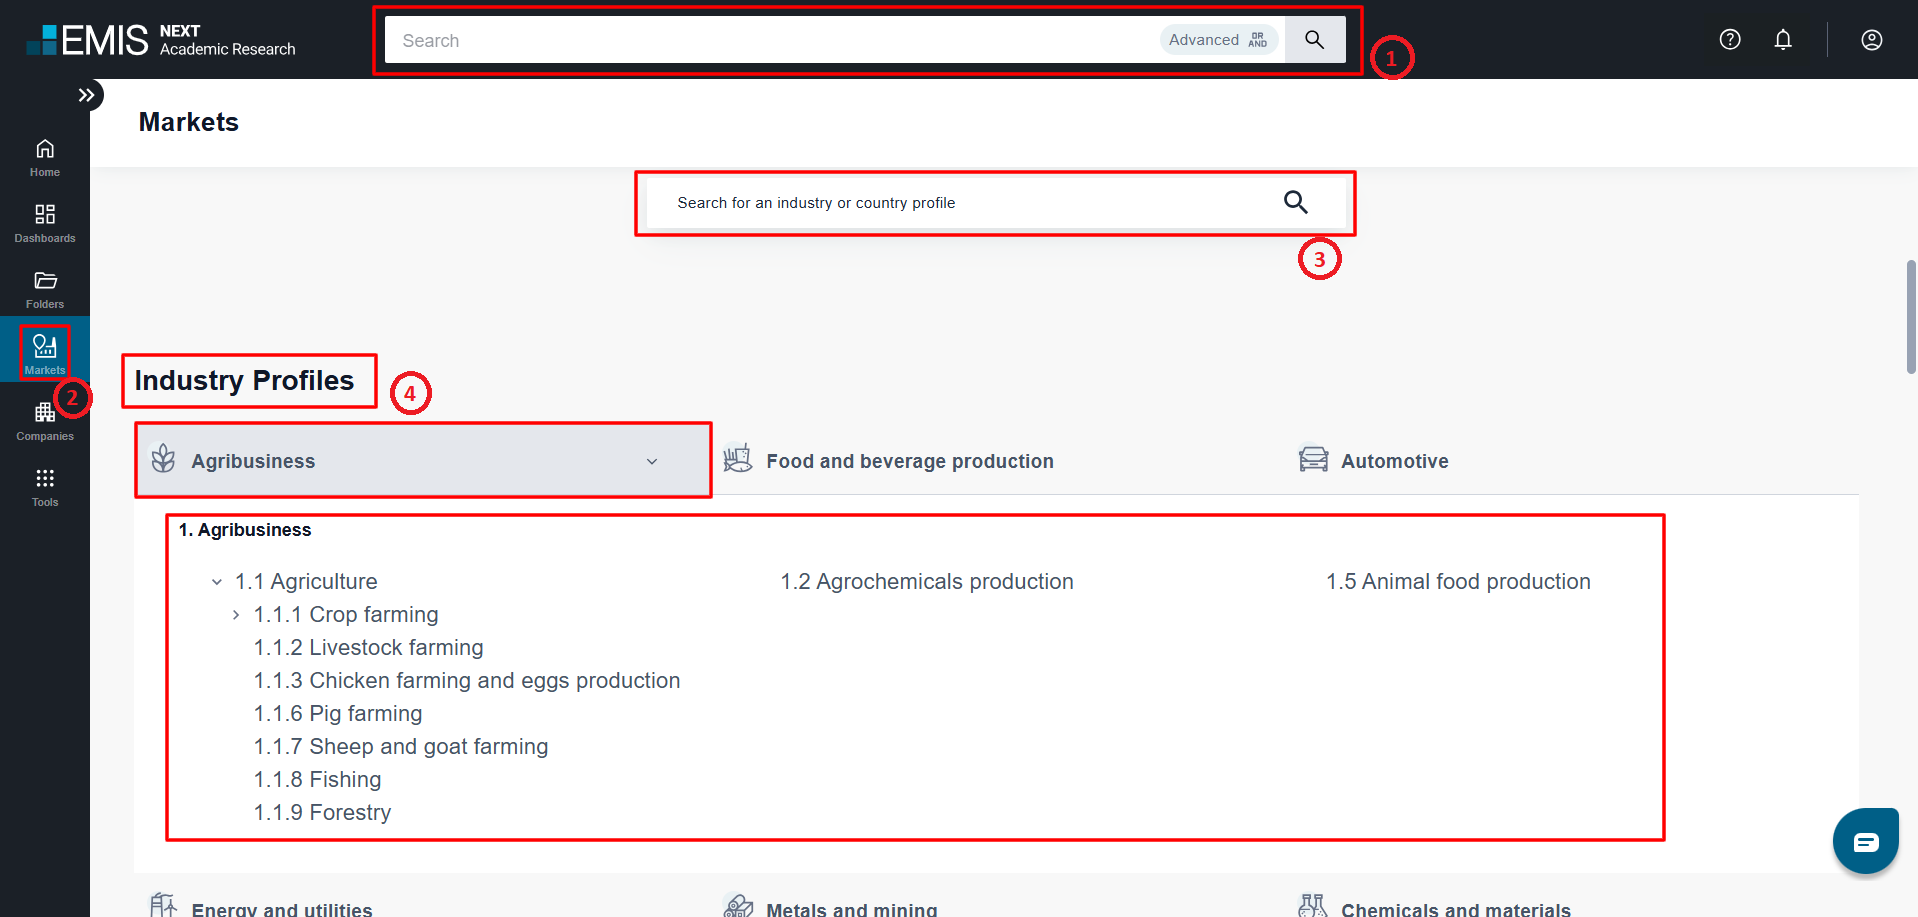Open 1.5 Animal food production
The height and width of the screenshot is (917, 1918).
click(x=1458, y=582)
